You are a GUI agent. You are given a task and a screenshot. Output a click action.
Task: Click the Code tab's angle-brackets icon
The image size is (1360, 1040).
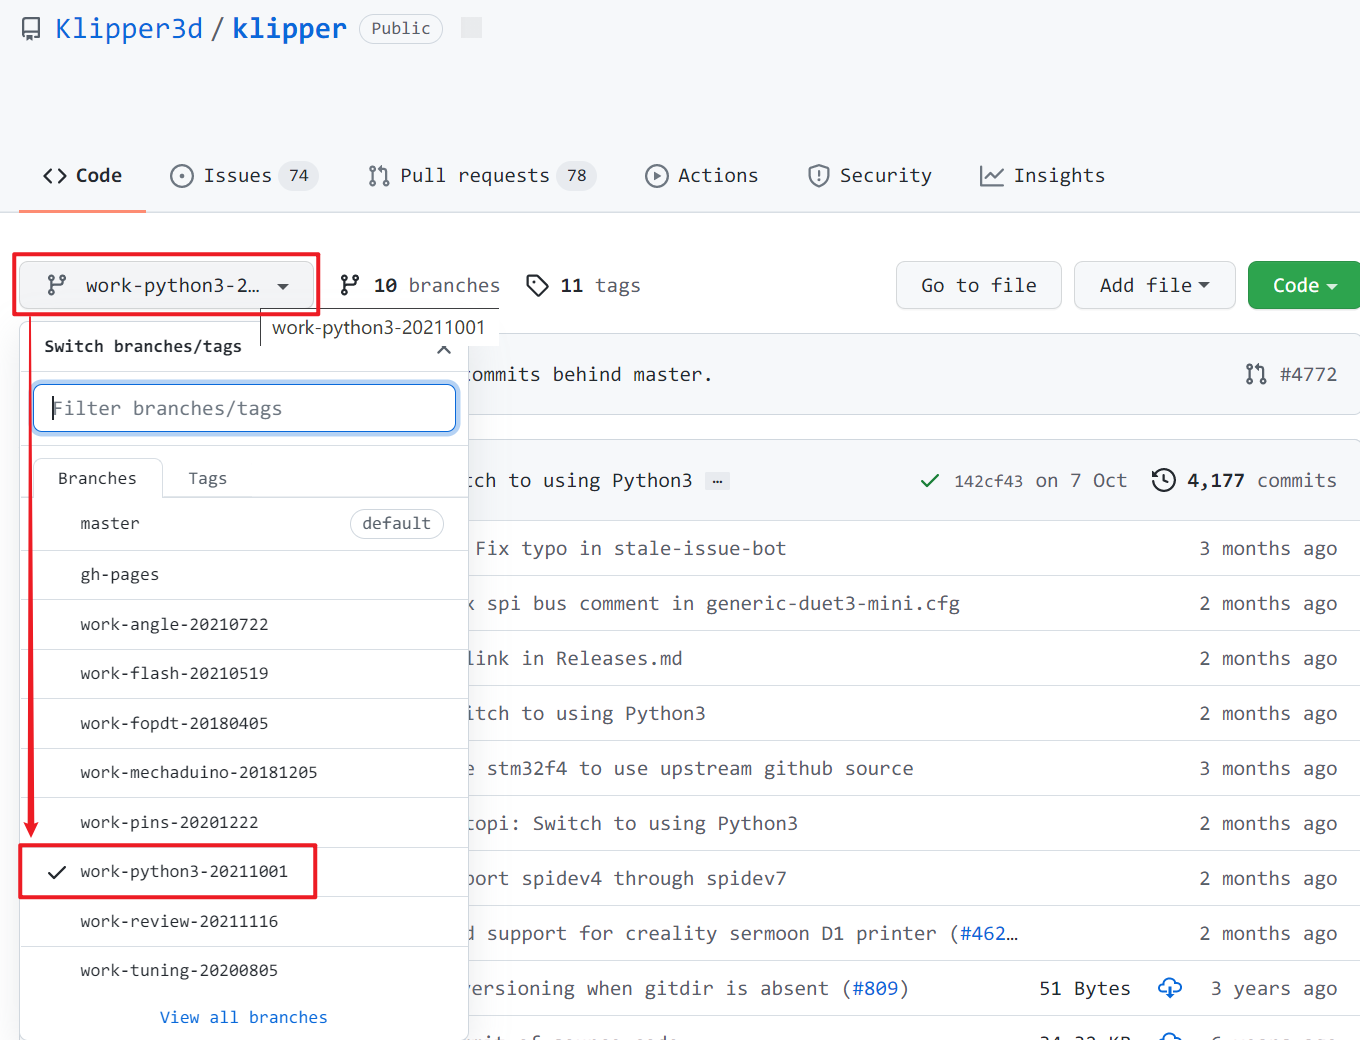click(55, 176)
